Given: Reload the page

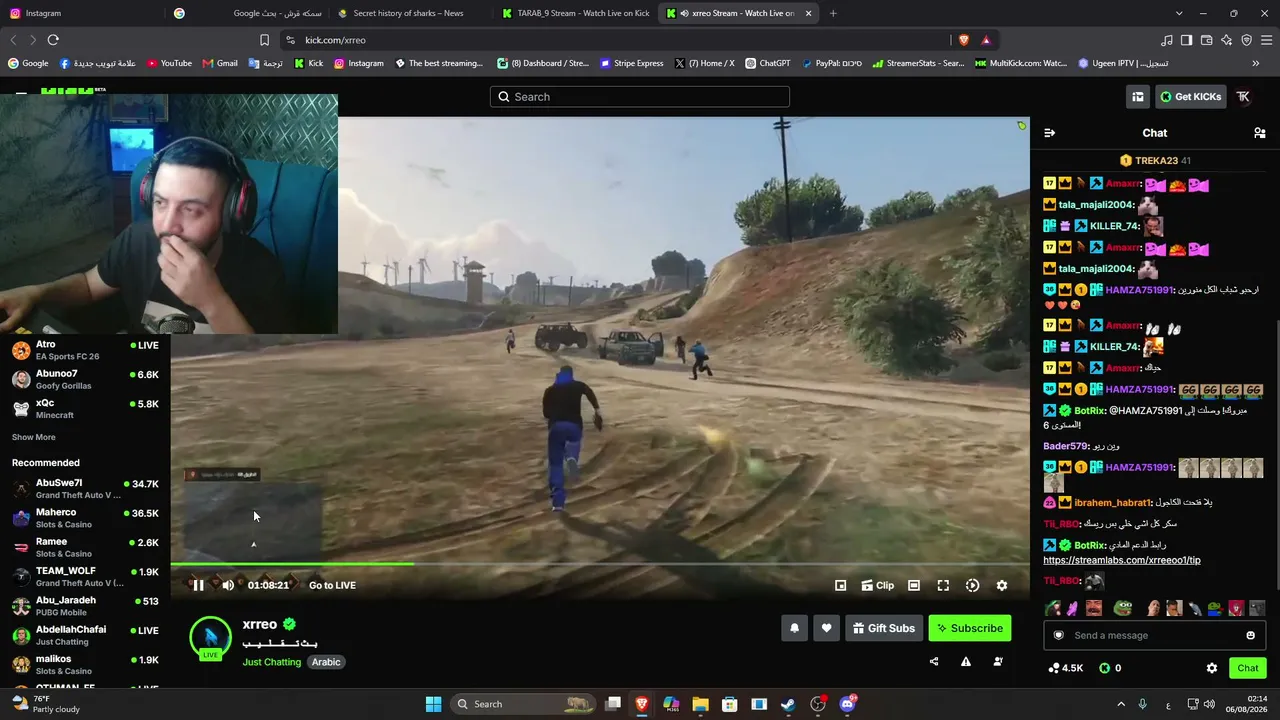Looking at the screenshot, I should [53, 40].
